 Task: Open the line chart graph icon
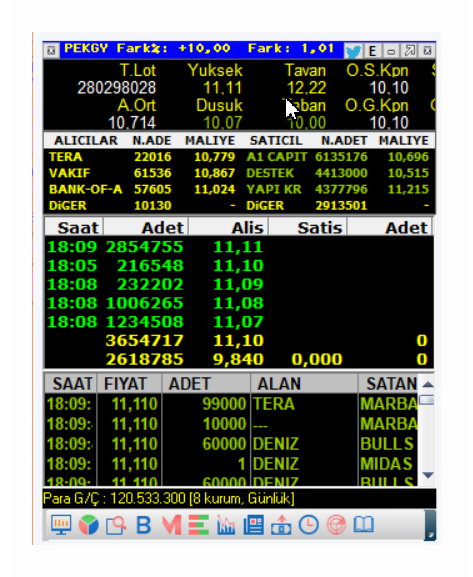click(x=226, y=525)
